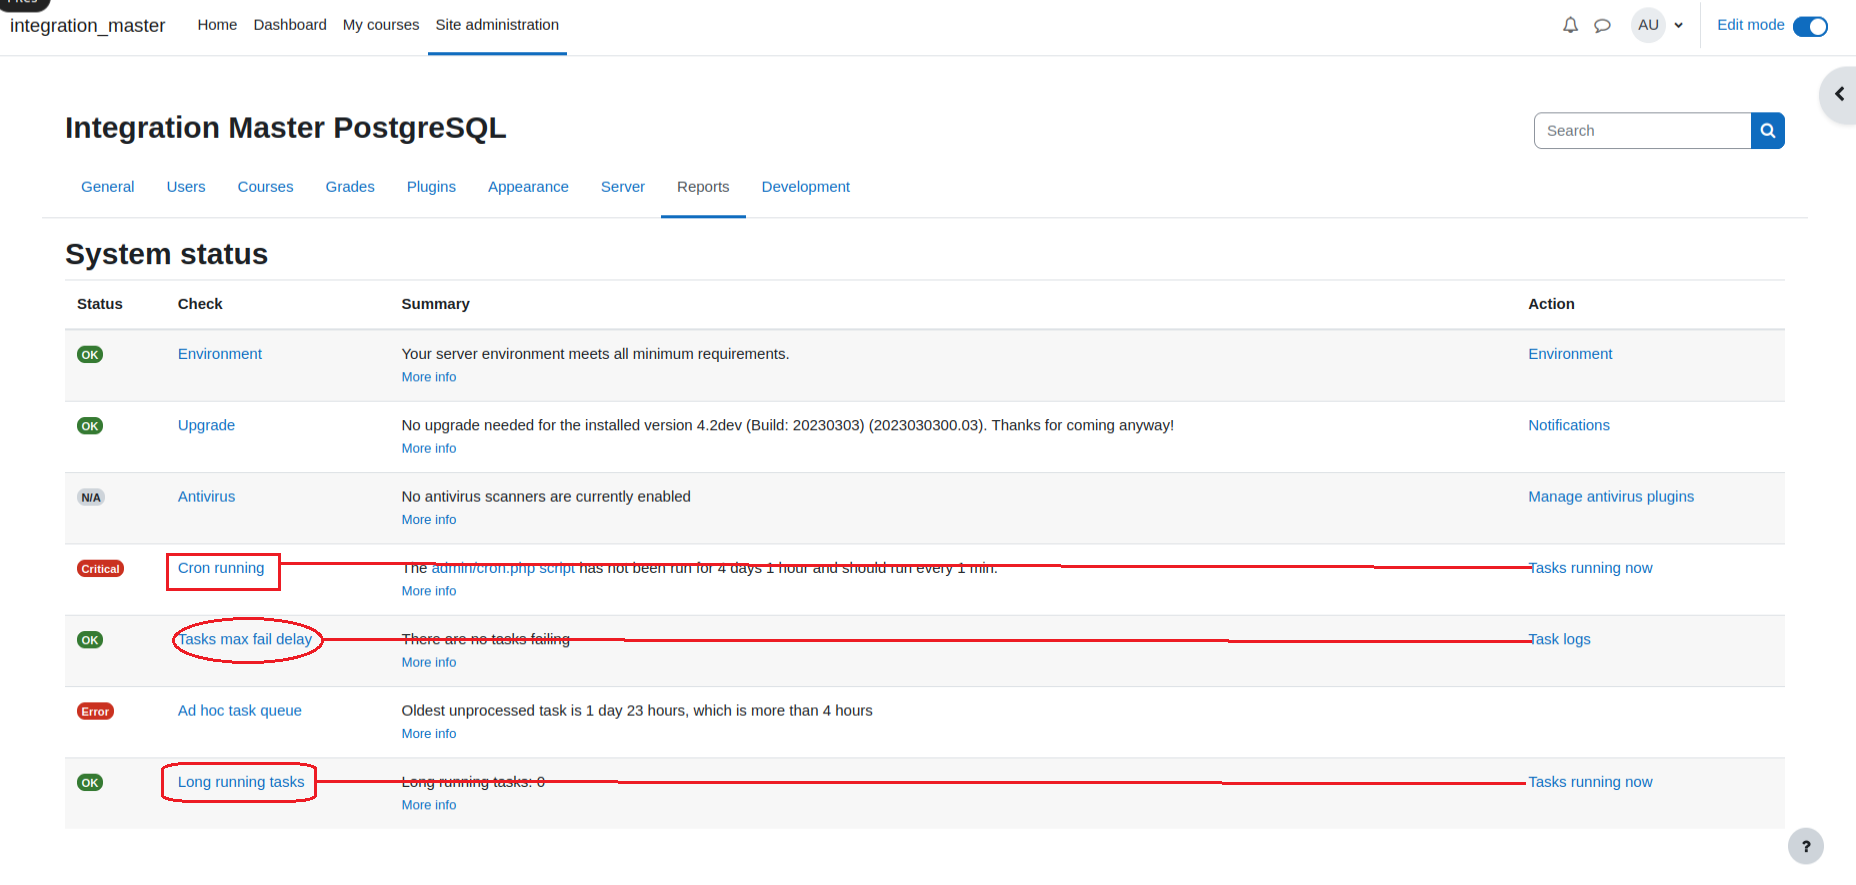Click Manage antivirus plugins action
The height and width of the screenshot is (885, 1856).
pos(1611,497)
